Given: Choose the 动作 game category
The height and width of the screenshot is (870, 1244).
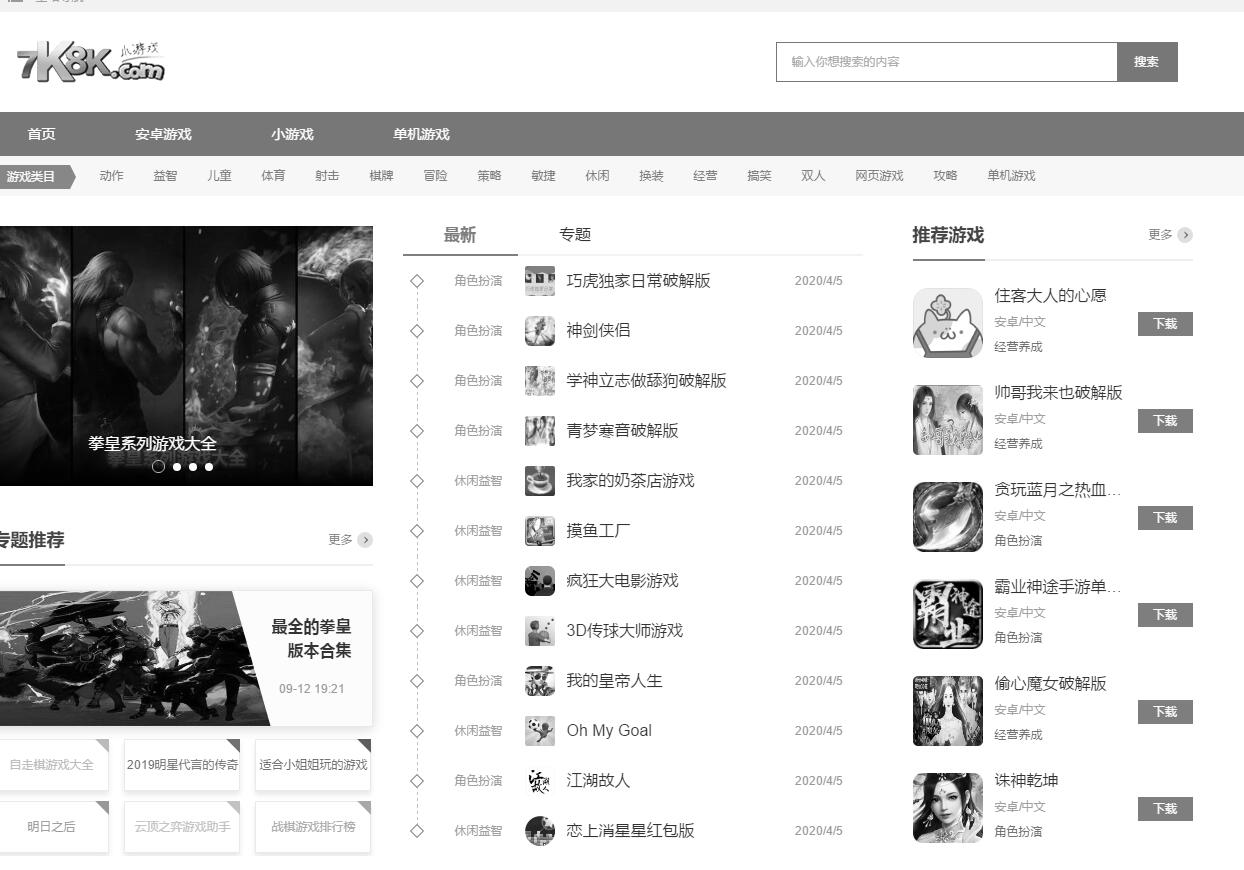Looking at the screenshot, I should (x=111, y=176).
